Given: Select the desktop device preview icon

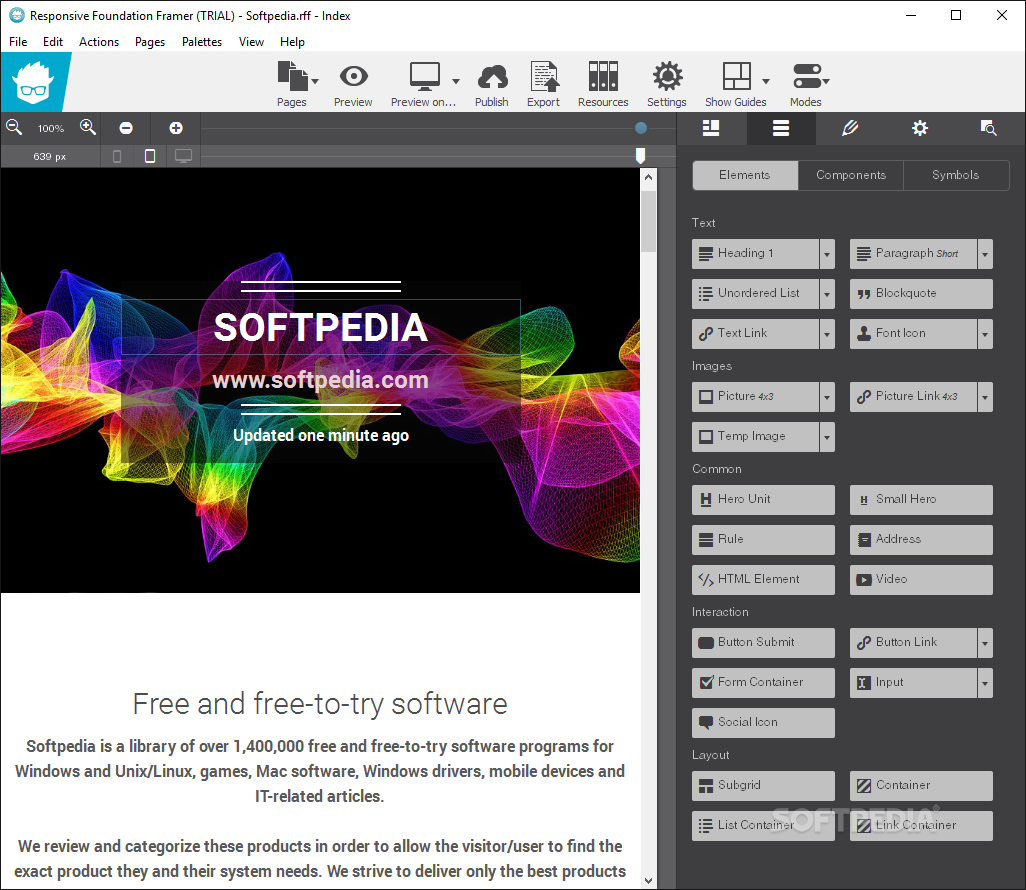Looking at the screenshot, I should tap(183, 156).
